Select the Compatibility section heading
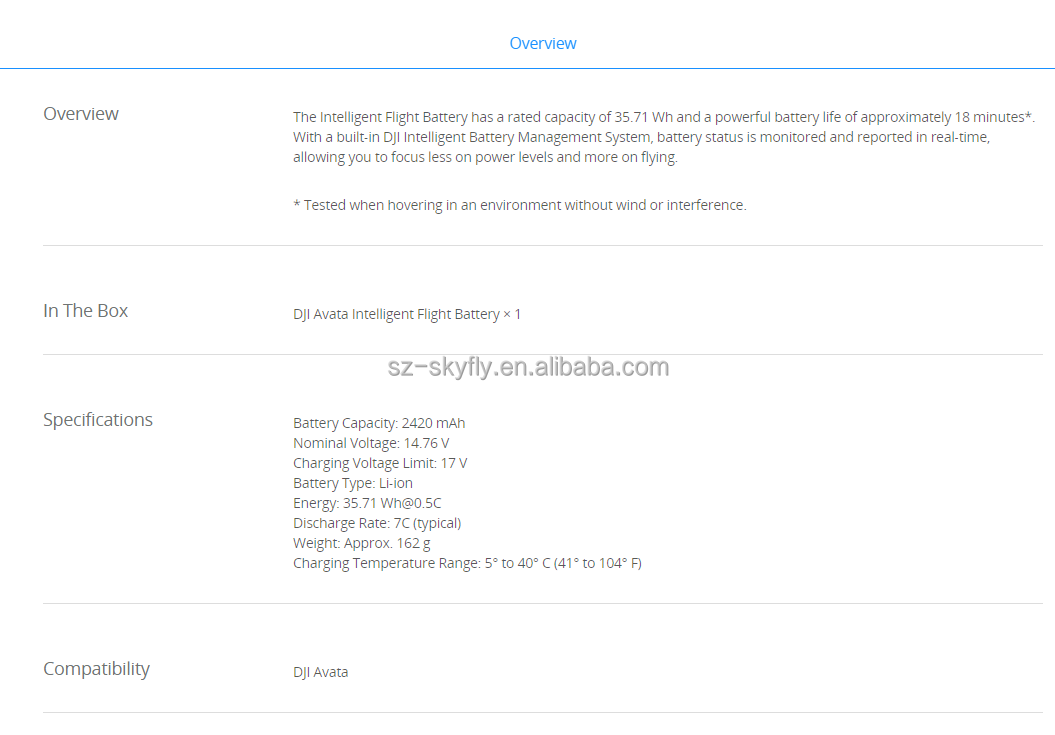 (96, 669)
